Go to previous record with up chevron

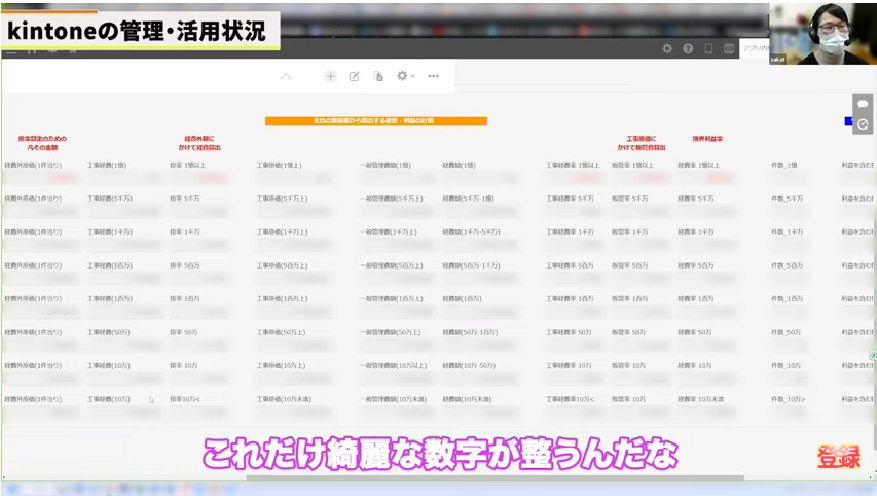286,76
